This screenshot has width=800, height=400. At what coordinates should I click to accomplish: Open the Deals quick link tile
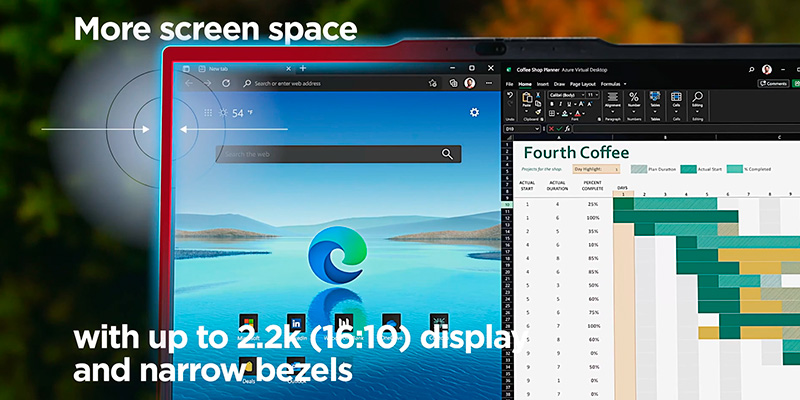248,366
